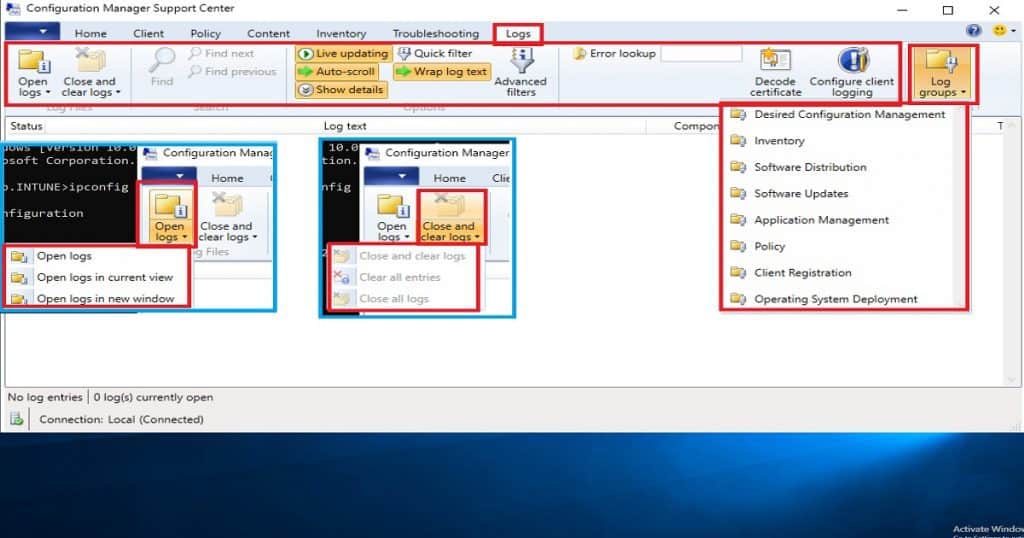Click Find next in the Search group
The image size is (1024, 538).
click(x=221, y=54)
